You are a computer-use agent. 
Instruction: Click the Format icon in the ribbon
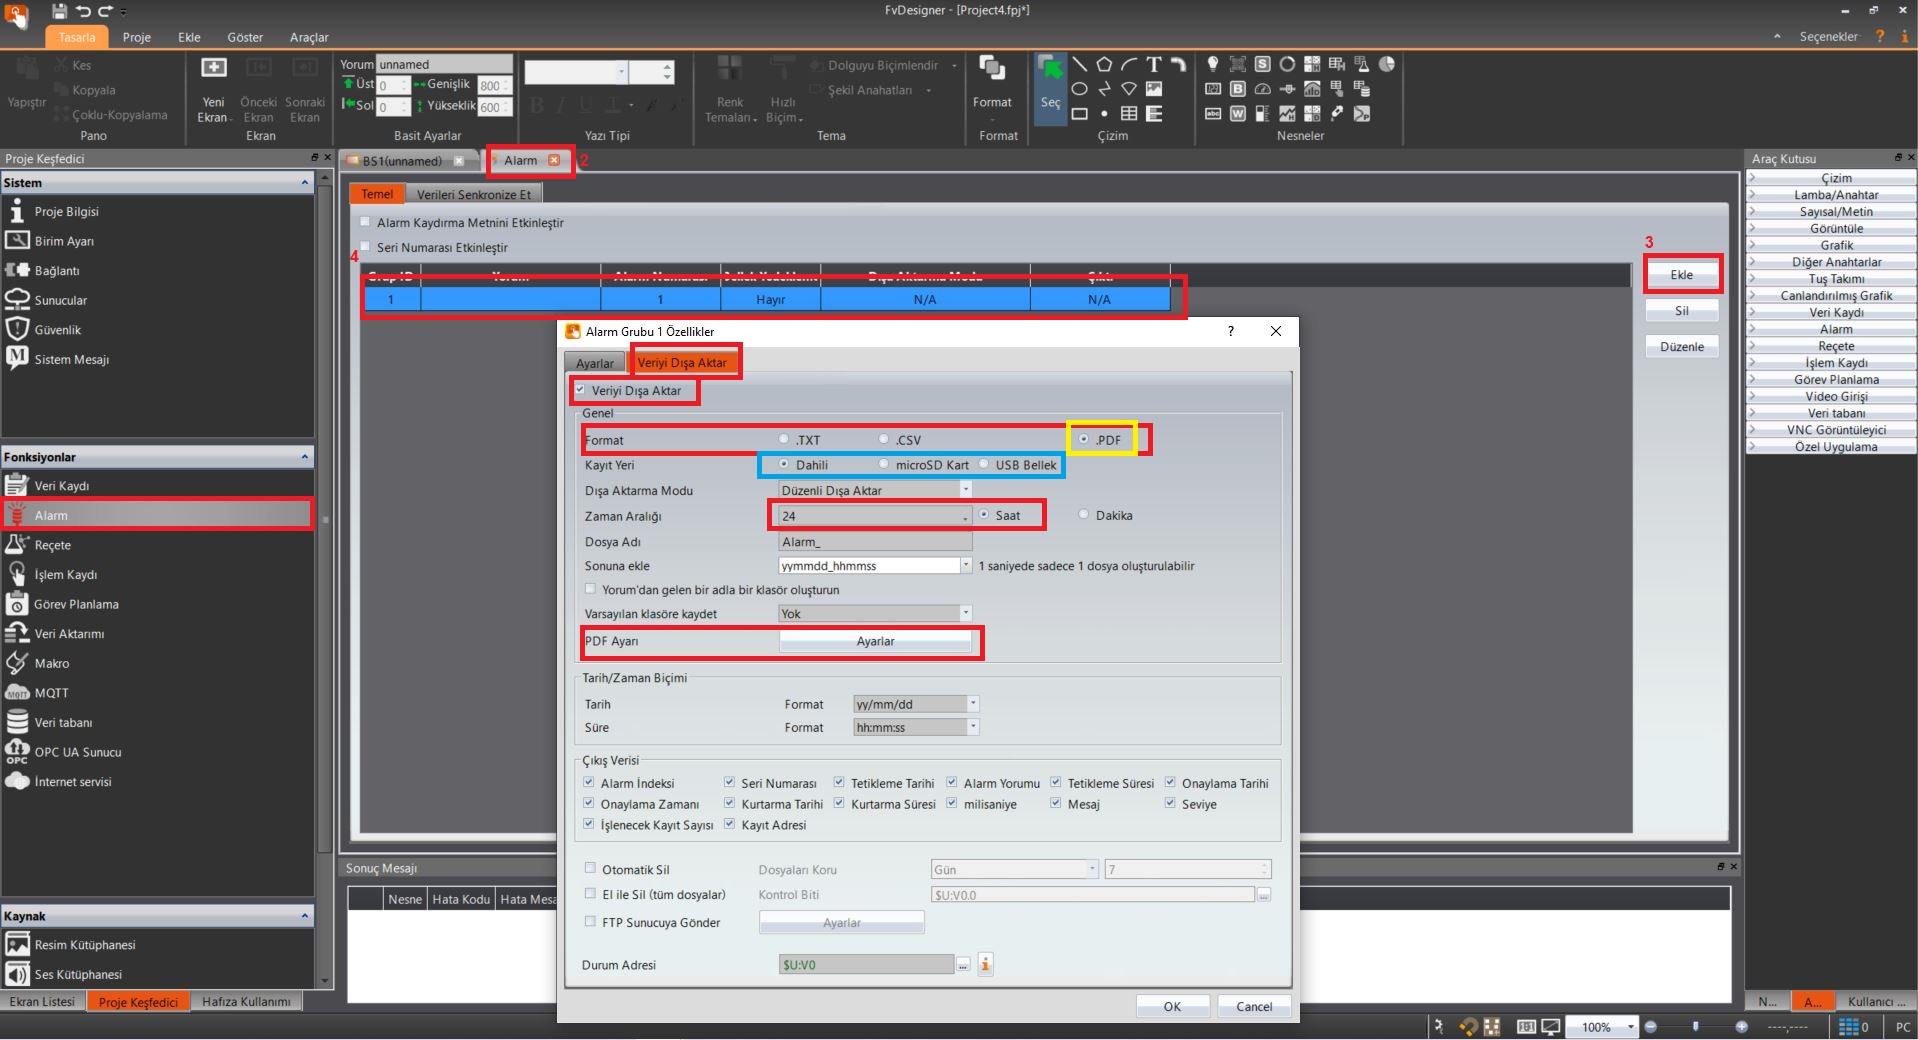992,70
